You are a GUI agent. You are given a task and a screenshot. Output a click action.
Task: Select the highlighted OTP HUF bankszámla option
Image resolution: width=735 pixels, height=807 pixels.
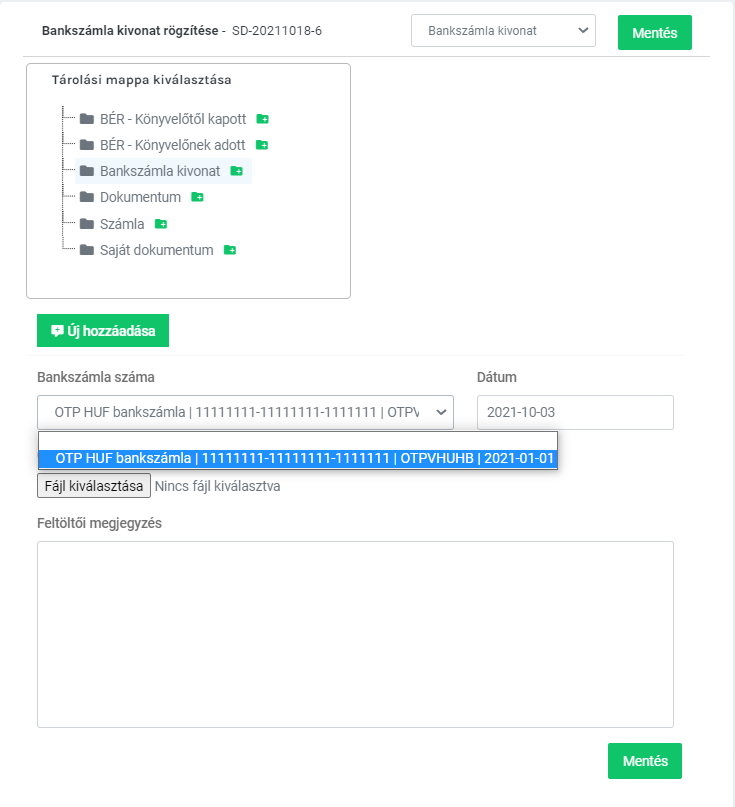click(298, 458)
